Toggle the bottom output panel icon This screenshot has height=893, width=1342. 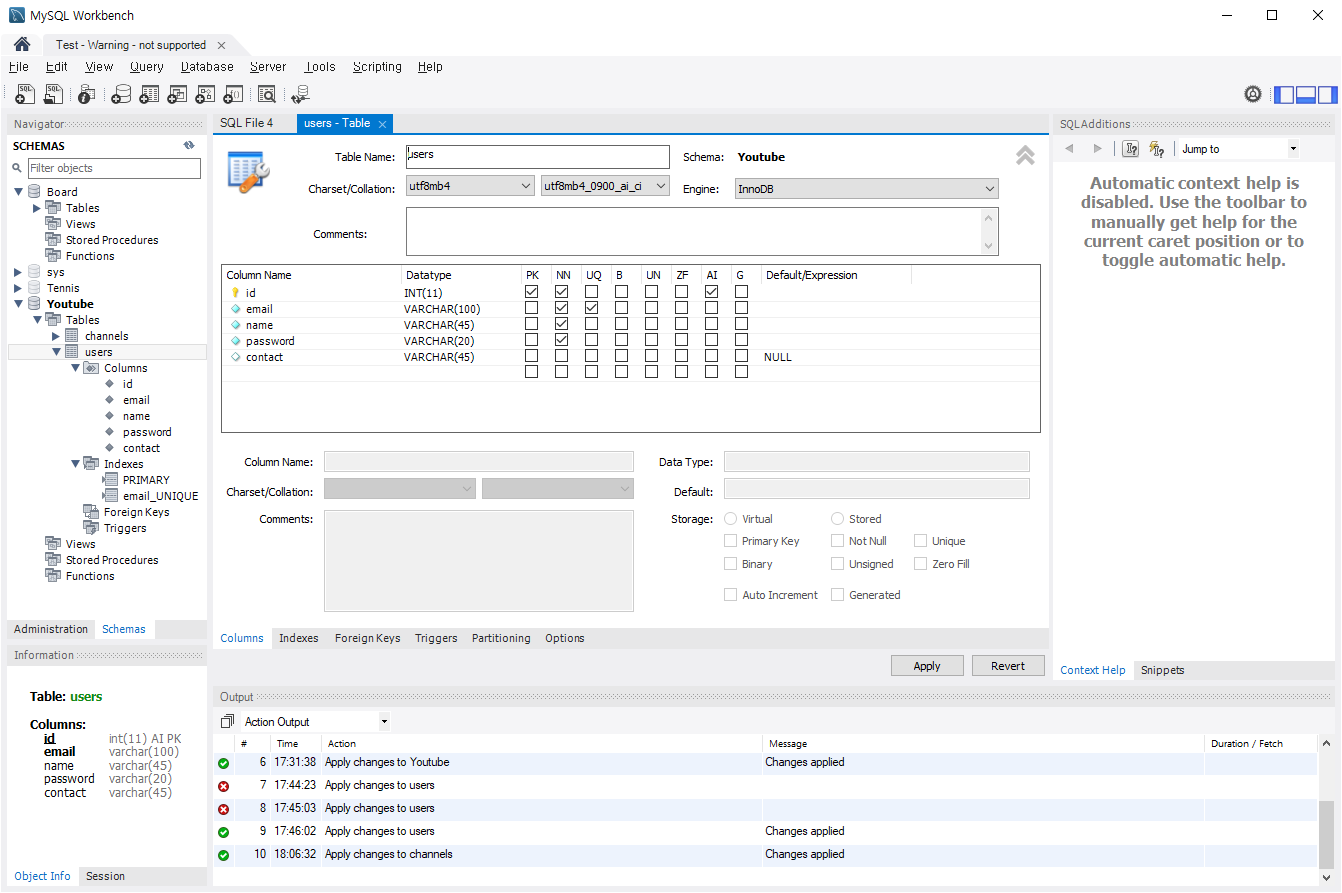coord(1305,95)
